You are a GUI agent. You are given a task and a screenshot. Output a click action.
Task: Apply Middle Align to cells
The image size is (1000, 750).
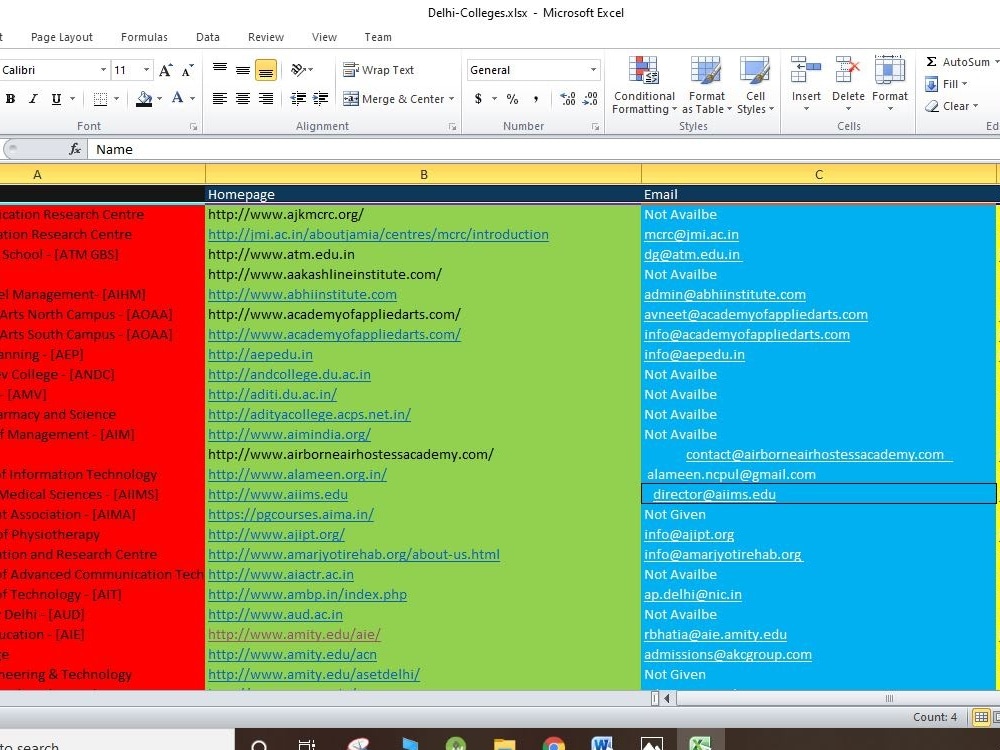point(243,70)
